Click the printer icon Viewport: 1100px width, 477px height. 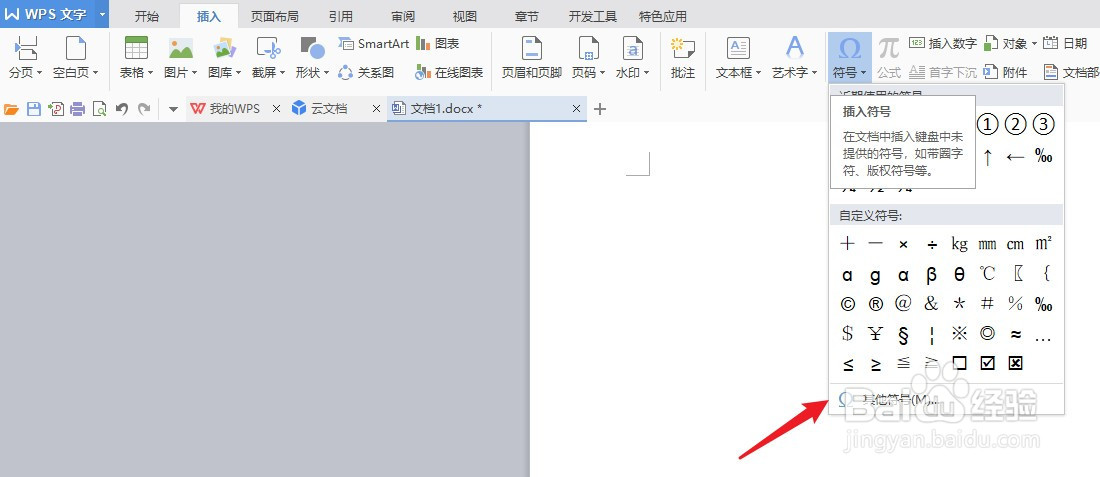point(77,109)
